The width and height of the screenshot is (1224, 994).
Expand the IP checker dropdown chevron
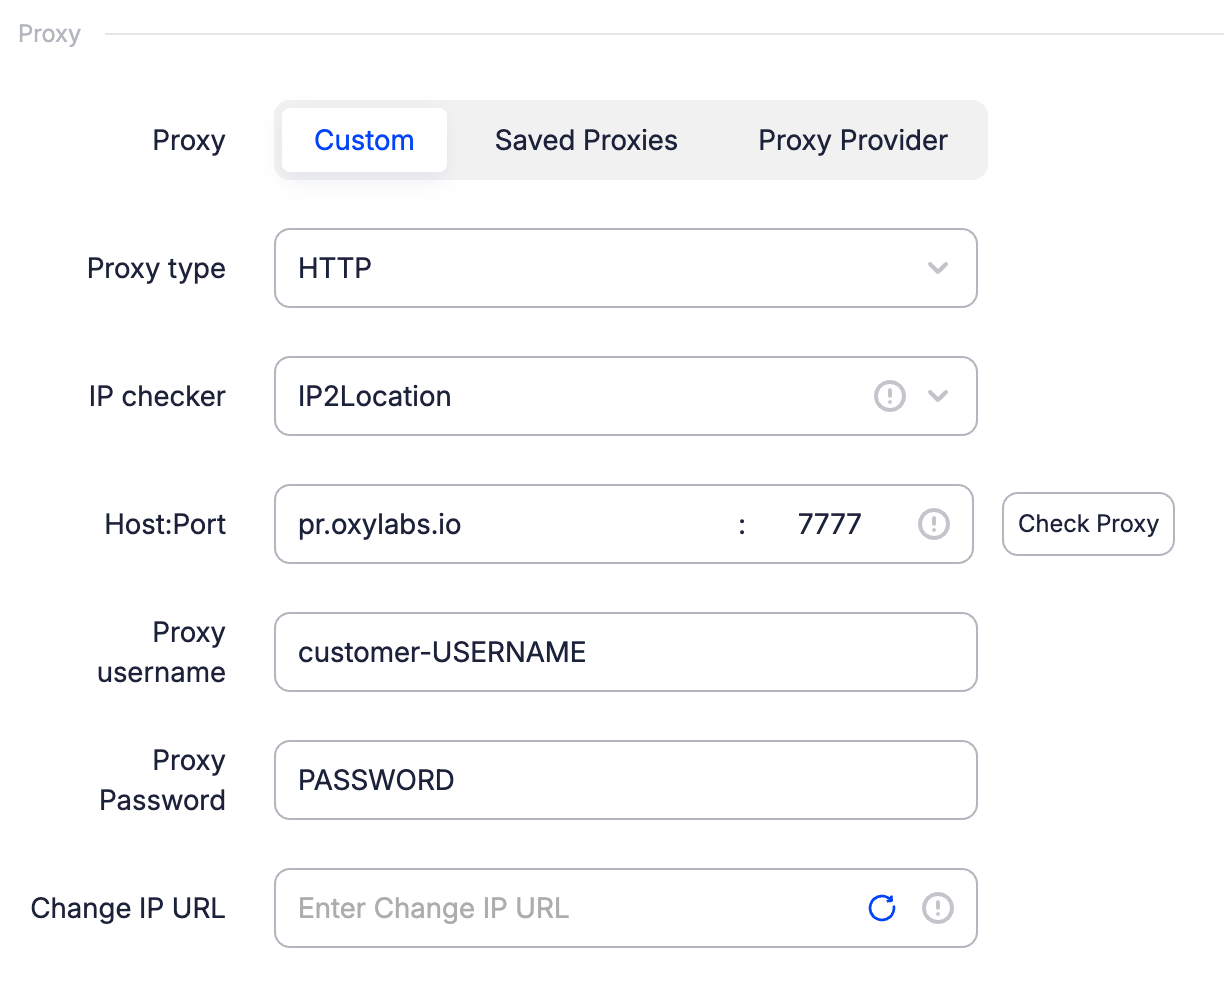[938, 396]
